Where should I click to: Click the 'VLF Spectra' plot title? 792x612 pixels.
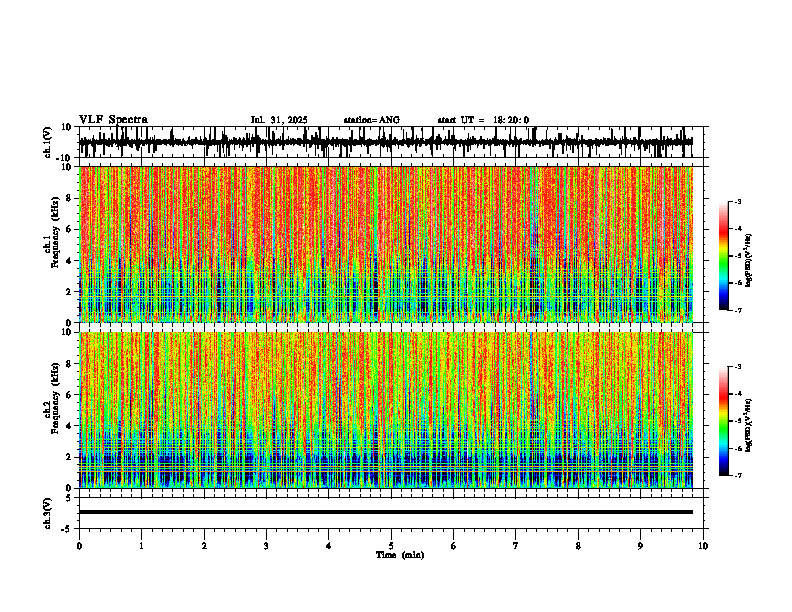(x=113, y=120)
